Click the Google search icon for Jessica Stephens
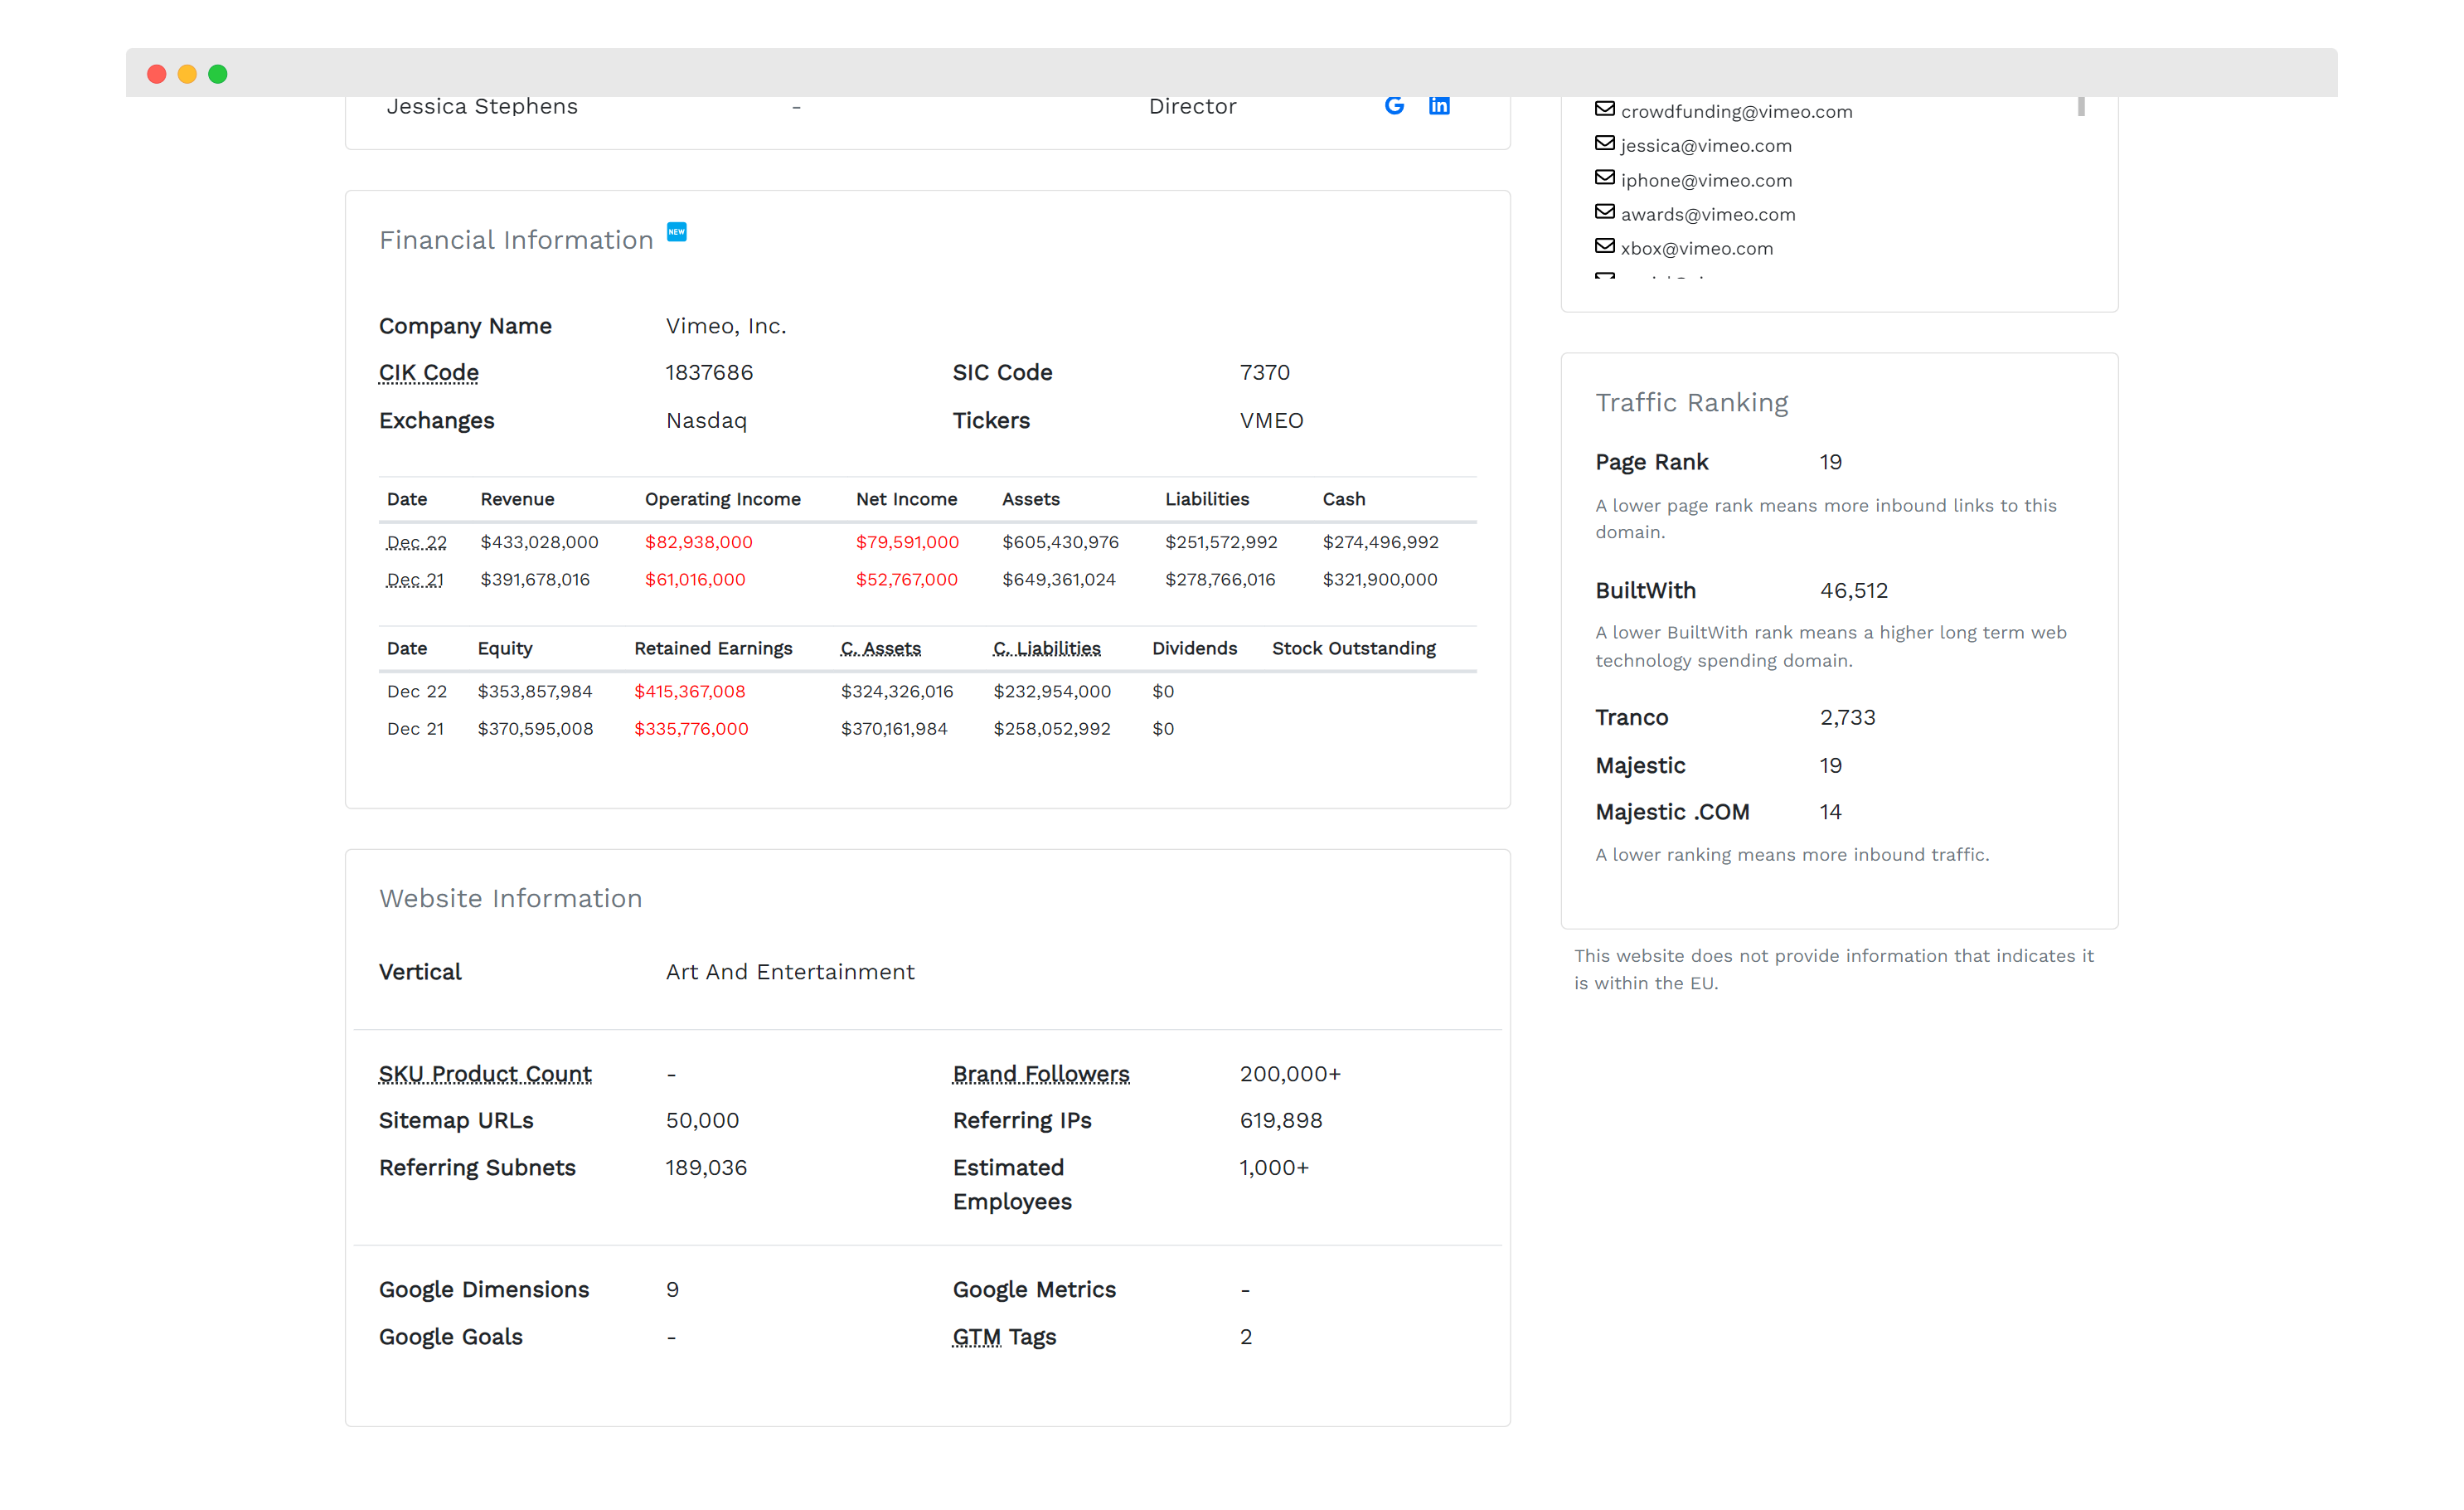Viewport: 2464px width, 1510px height. coord(1394,105)
